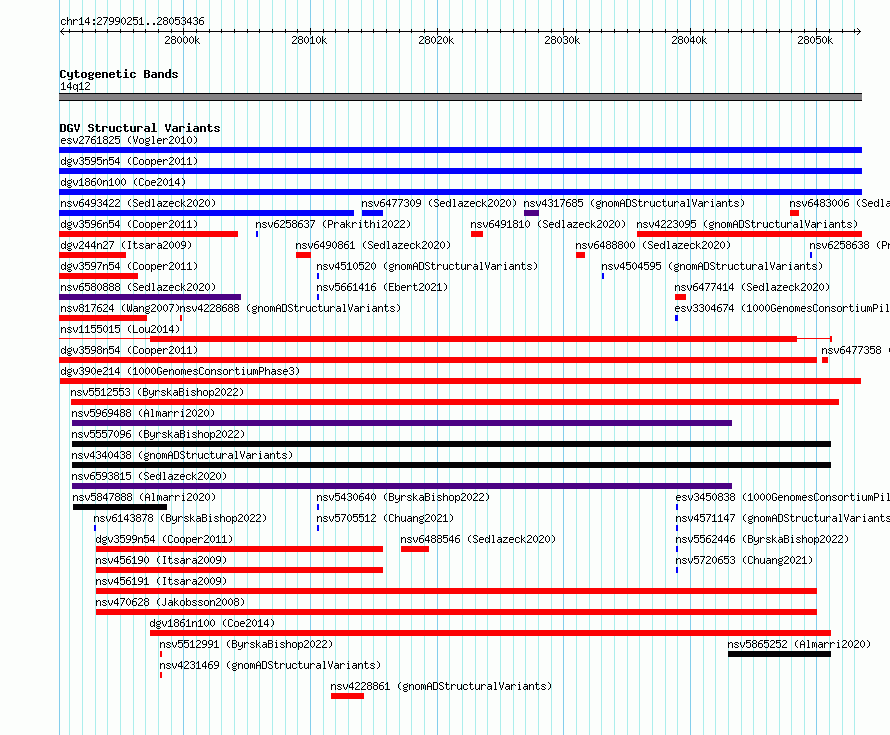Image resolution: width=890 pixels, height=735 pixels.
Task: Click purple bar under nsv6580888
Action: (150, 297)
